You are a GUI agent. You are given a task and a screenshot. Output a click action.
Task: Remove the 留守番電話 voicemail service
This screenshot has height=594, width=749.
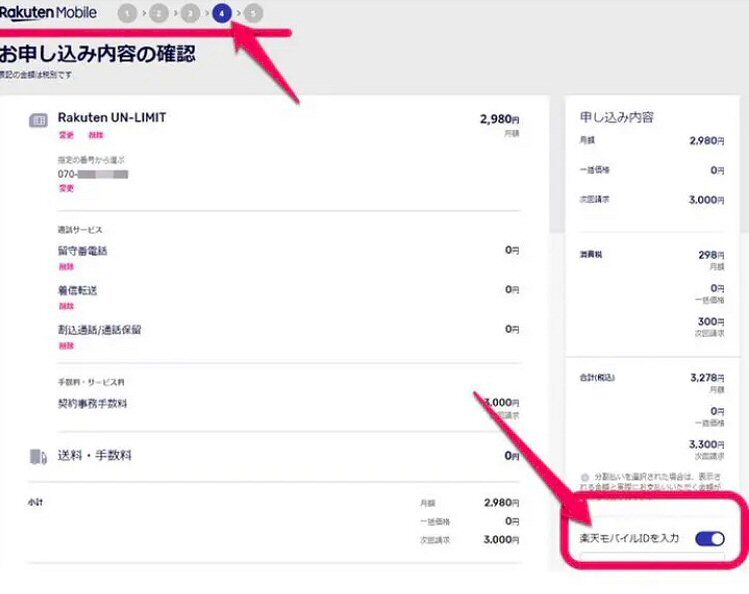coord(66,267)
